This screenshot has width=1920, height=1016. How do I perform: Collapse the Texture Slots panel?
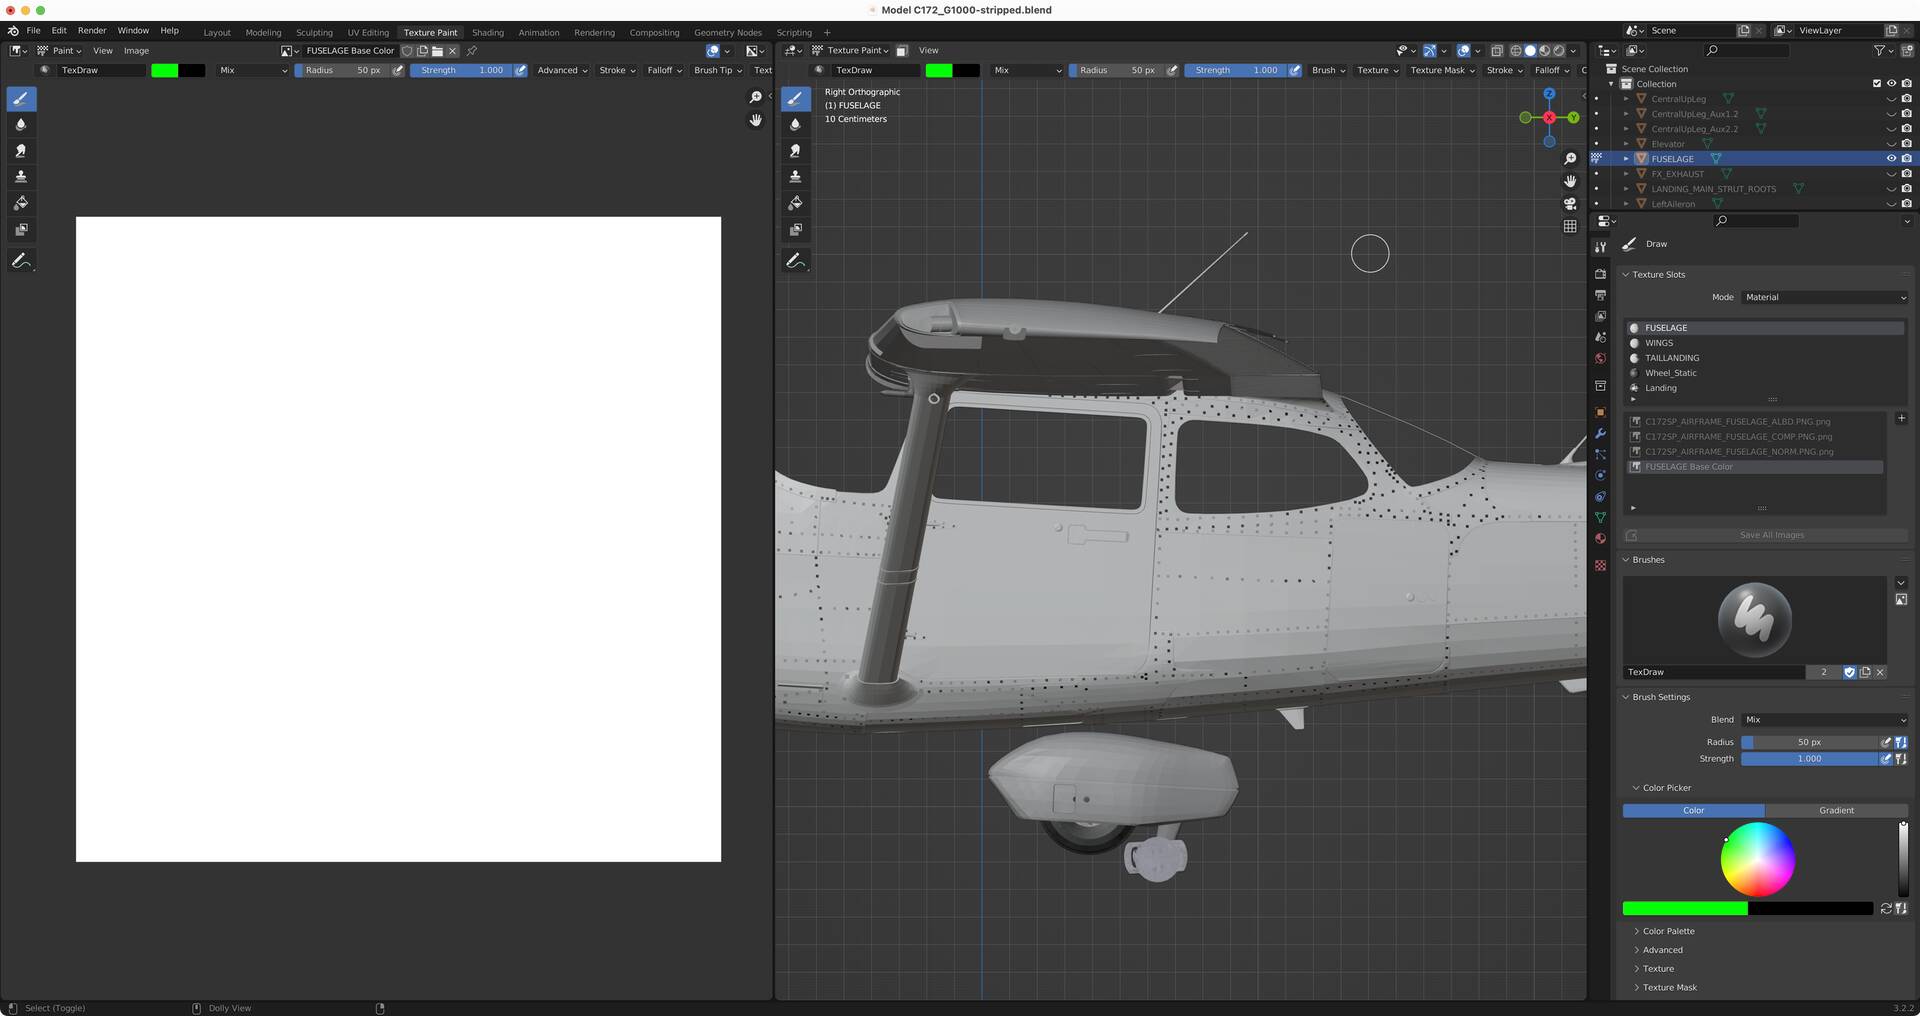click(1658, 275)
